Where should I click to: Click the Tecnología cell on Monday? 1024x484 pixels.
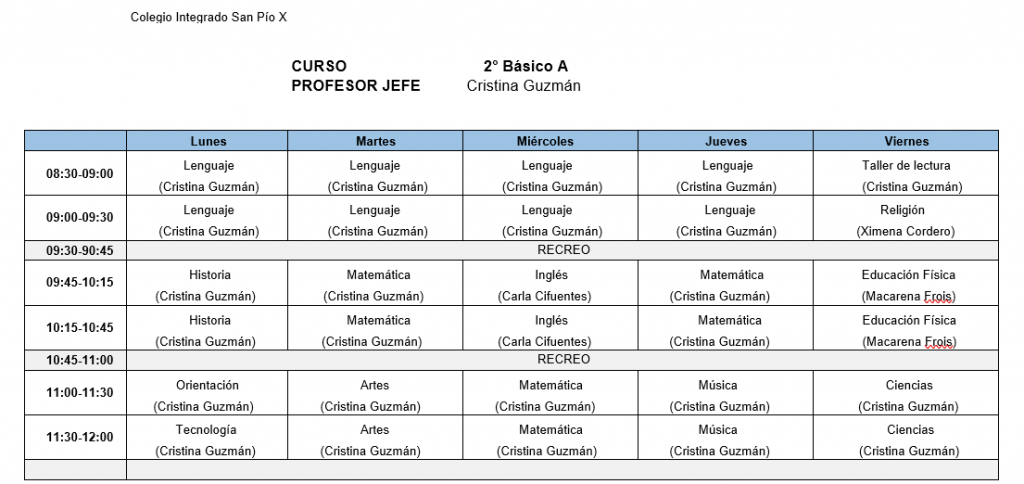coord(207,438)
